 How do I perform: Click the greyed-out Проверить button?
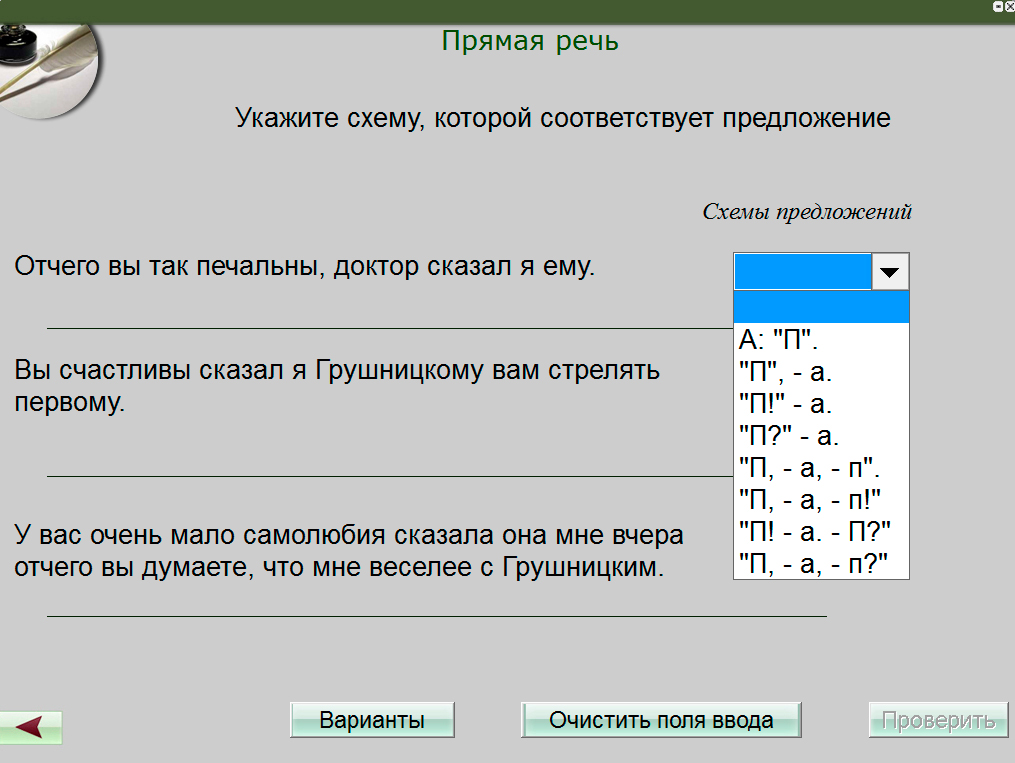tap(937, 720)
